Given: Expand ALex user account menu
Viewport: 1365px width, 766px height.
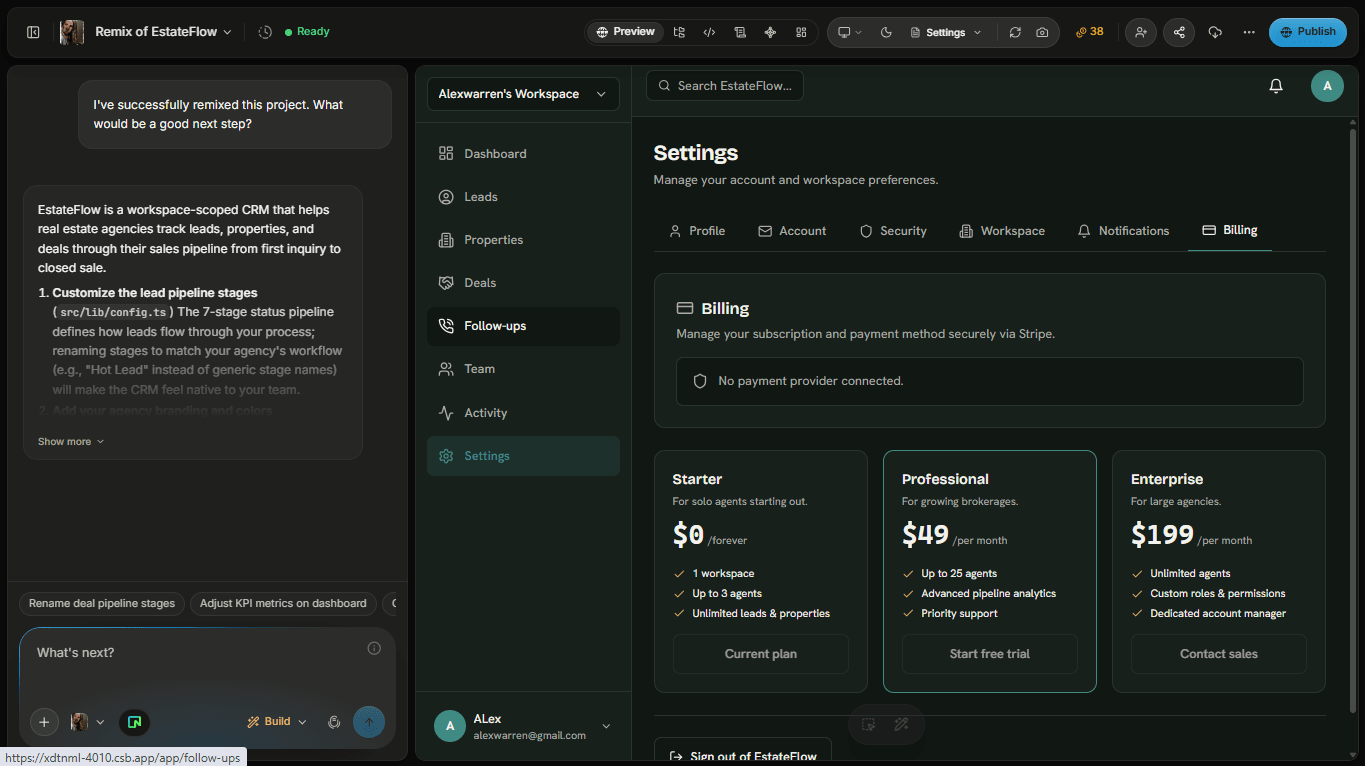Looking at the screenshot, I should pyautogui.click(x=523, y=726).
